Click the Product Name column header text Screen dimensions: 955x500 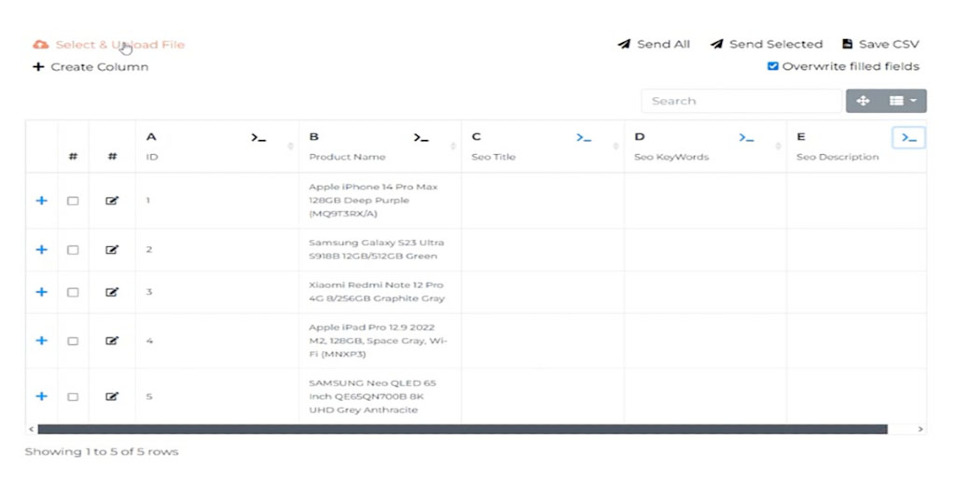[347, 157]
